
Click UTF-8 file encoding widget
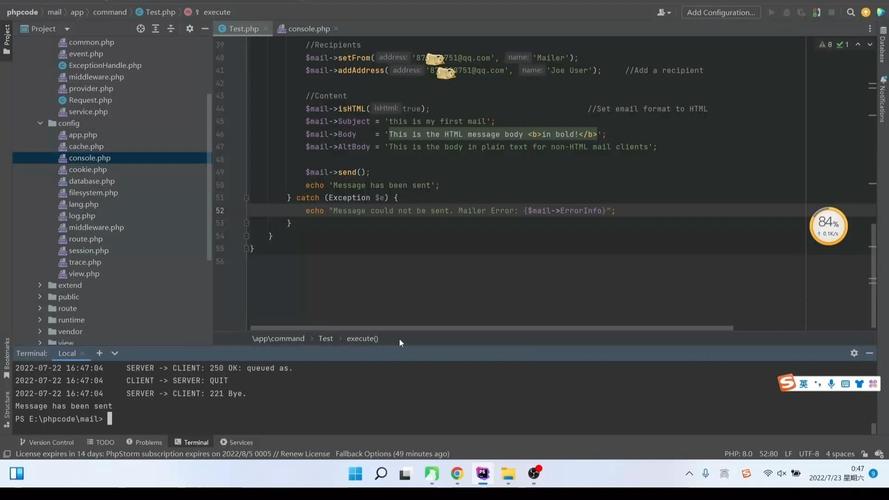click(809, 454)
